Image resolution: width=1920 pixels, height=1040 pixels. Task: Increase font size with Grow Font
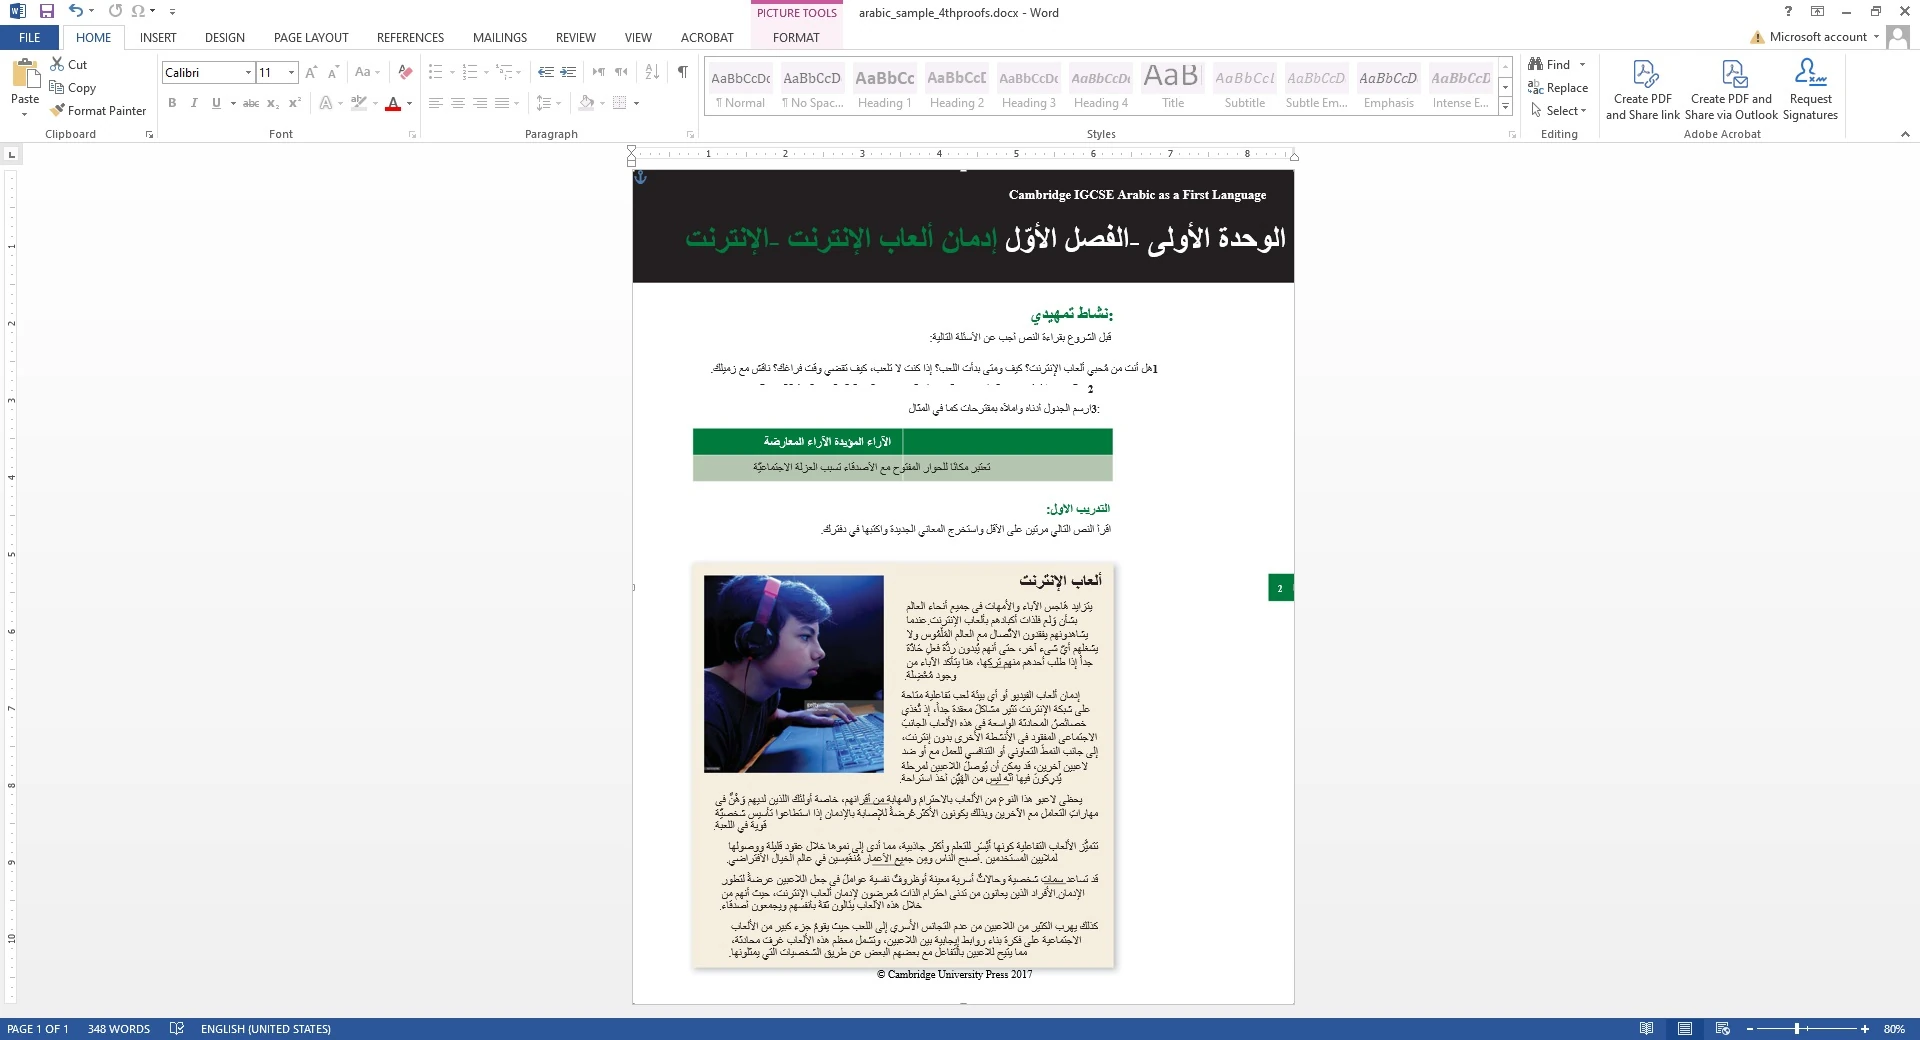pos(311,72)
